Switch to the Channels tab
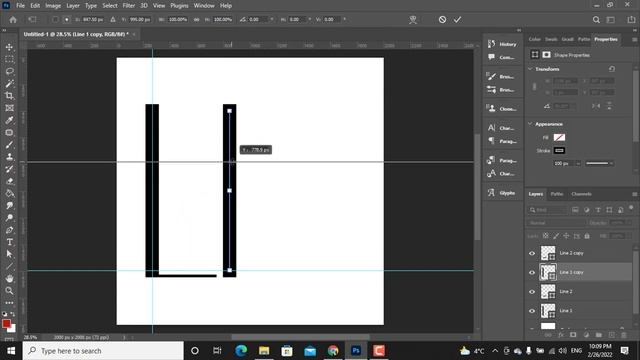640x360 pixels. [581, 194]
